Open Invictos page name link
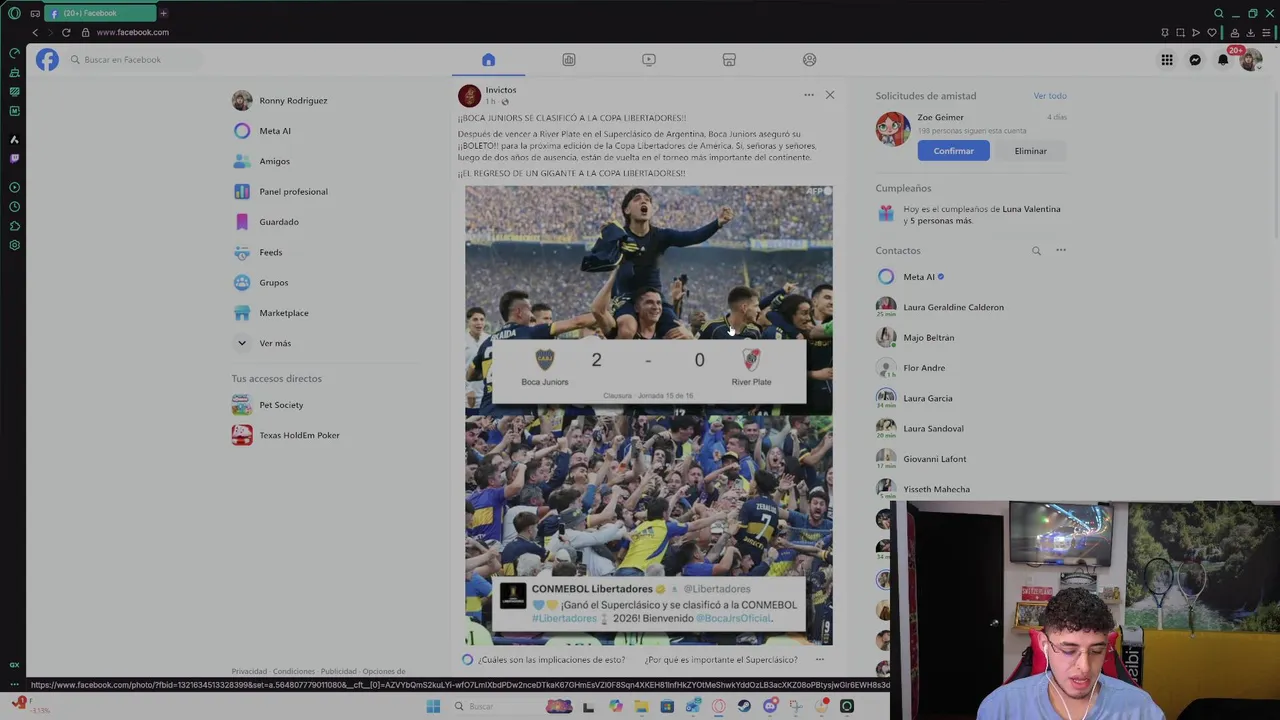The width and height of the screenshot is (1280, 720). pyautogui.click(x=501, y=90)
